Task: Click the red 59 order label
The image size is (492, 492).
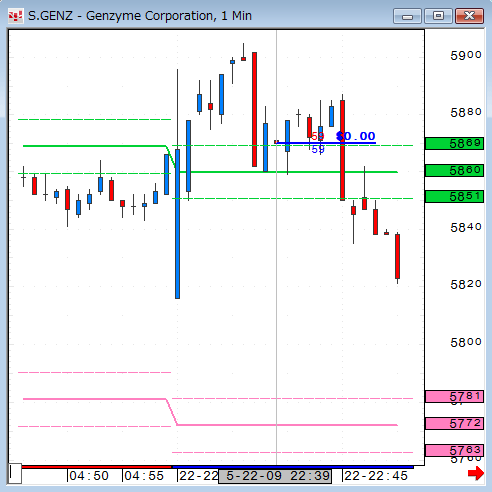Action: [x=318, y=136]
